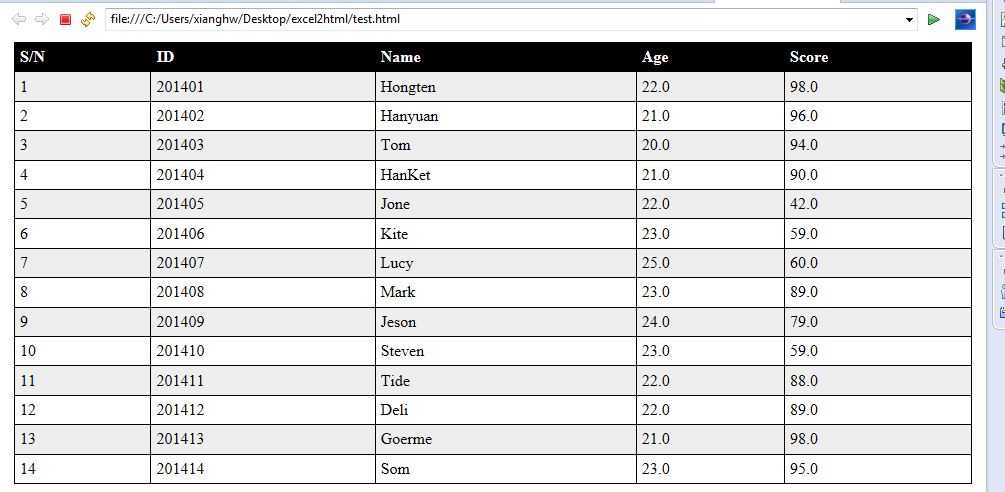Click the Name column header

[x=400, y=57]
